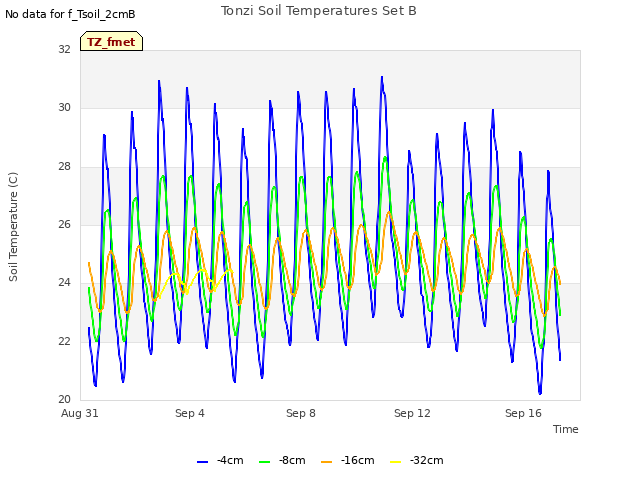Click the 20 y-axis tick label
The image size is (640, 480).
click(64, 400)
